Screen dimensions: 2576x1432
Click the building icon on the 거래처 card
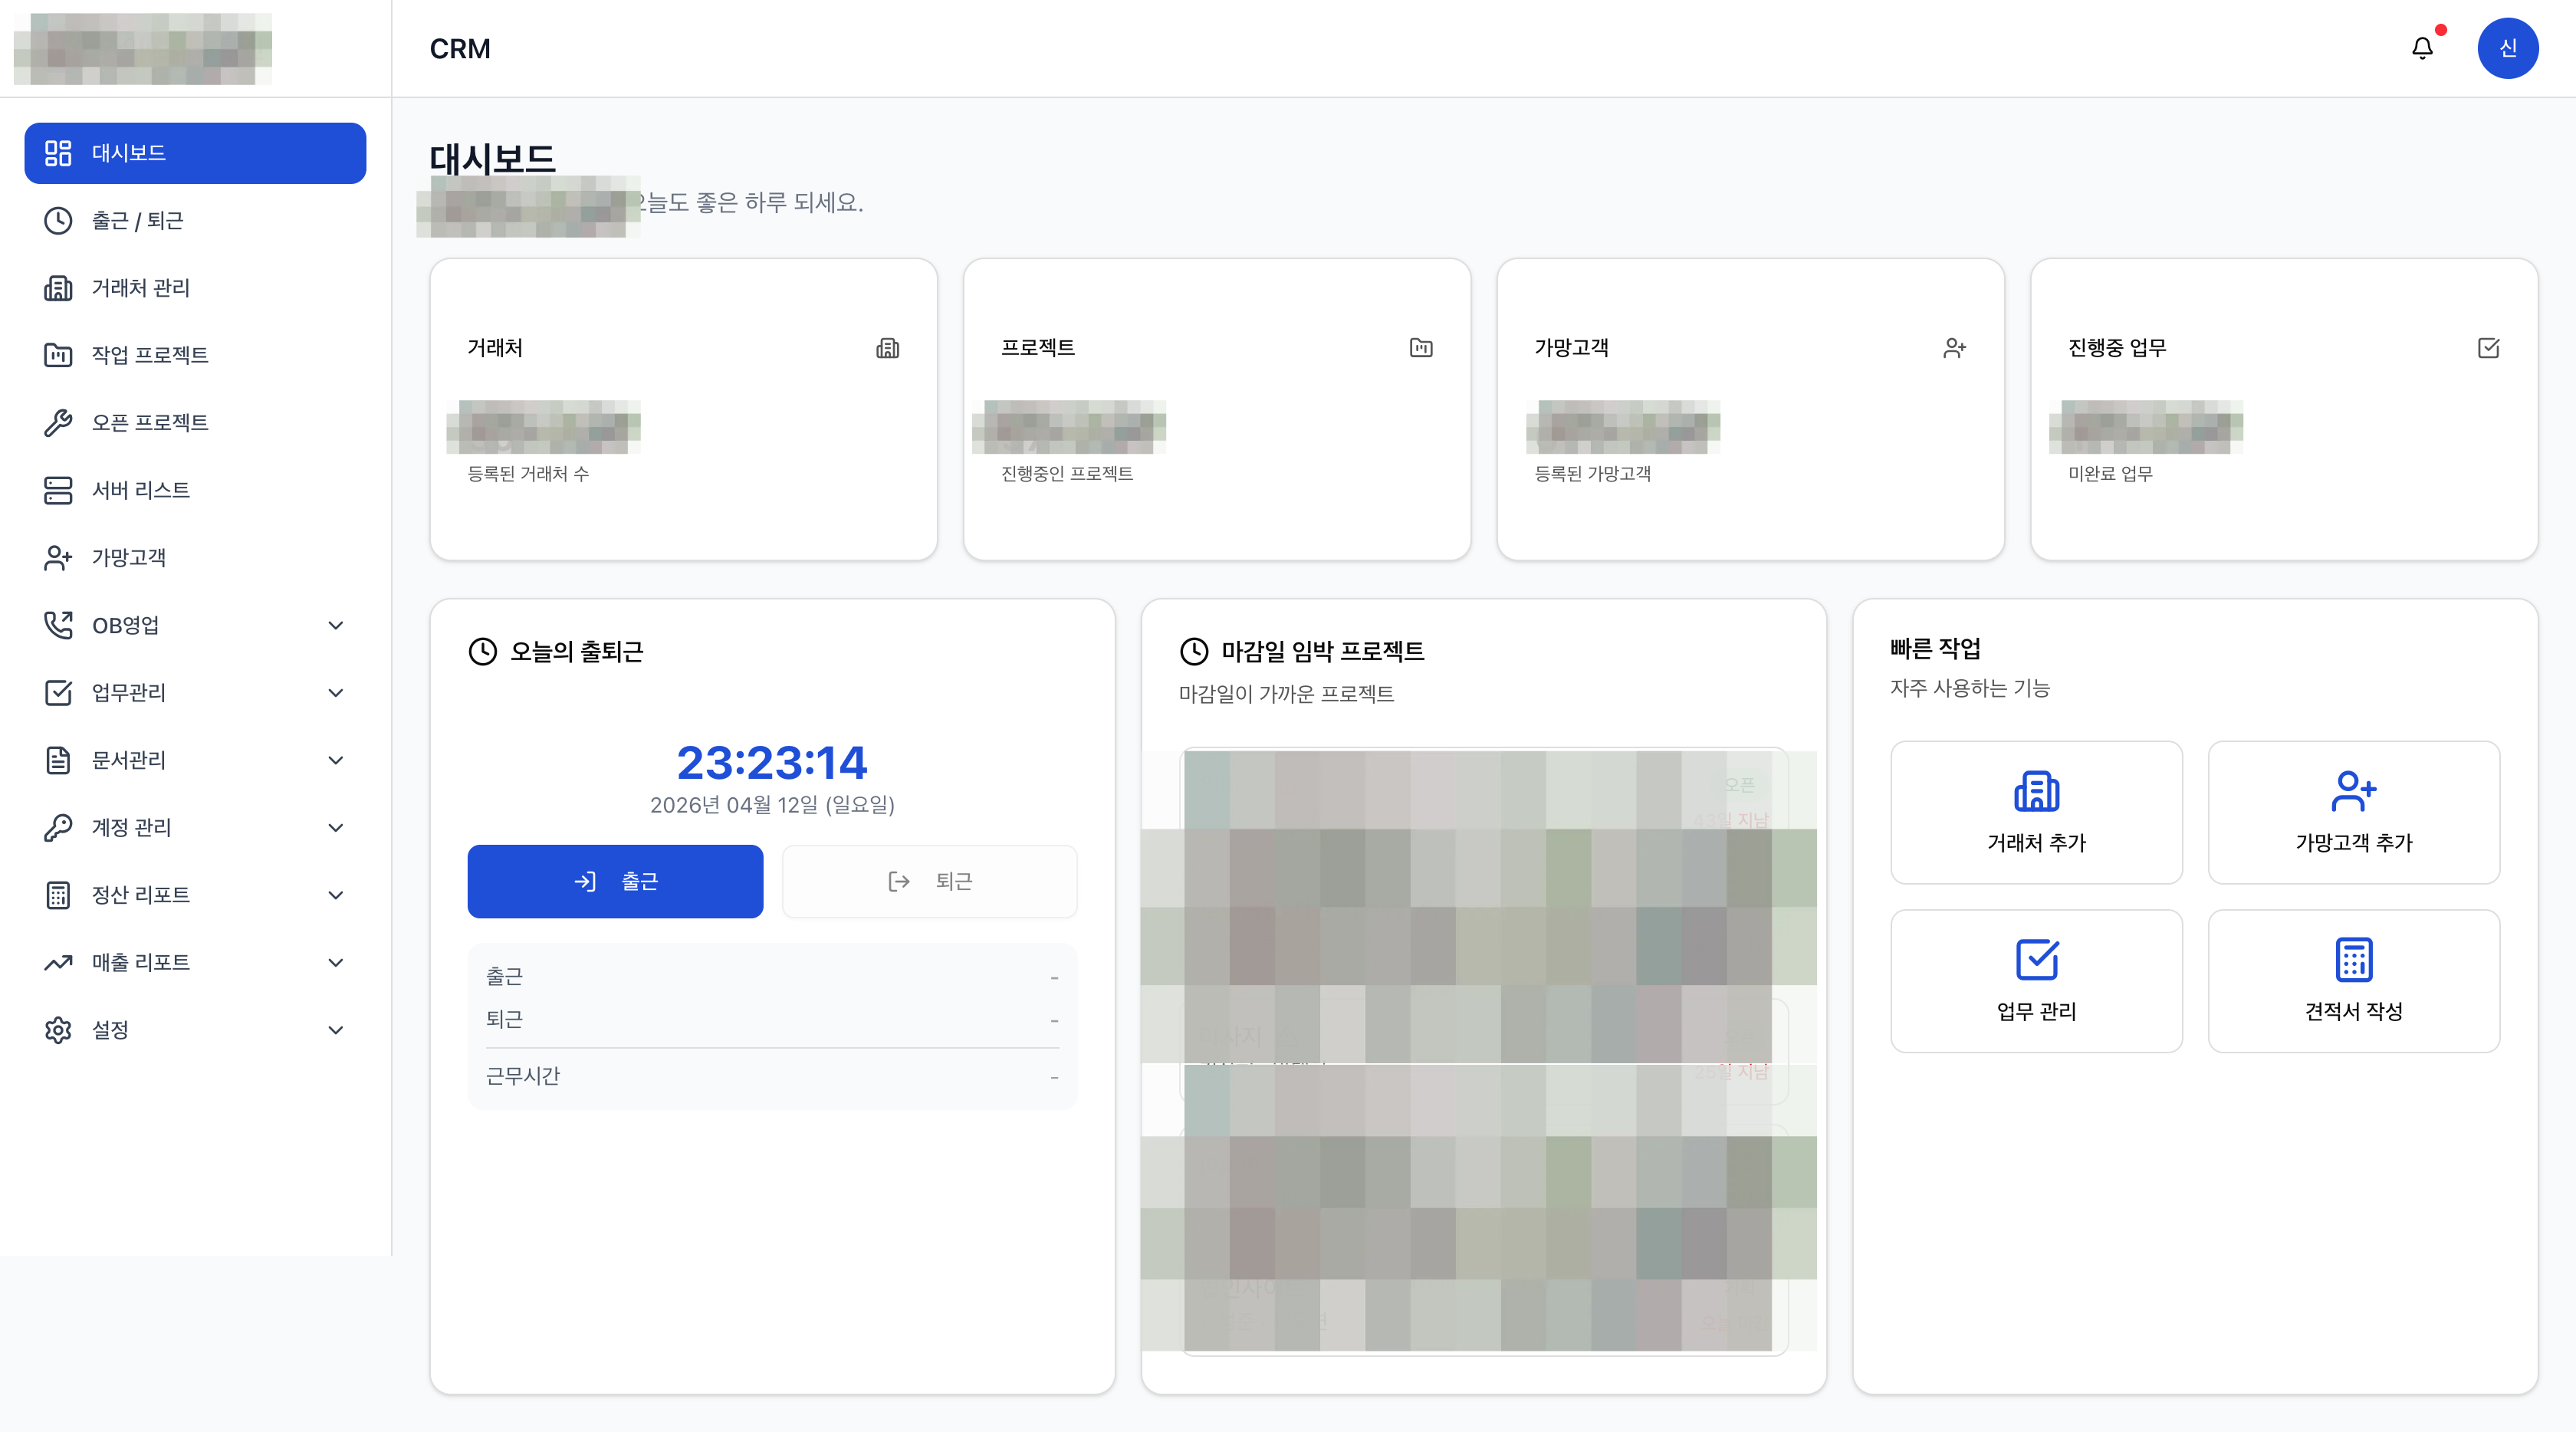coord(888,348)
